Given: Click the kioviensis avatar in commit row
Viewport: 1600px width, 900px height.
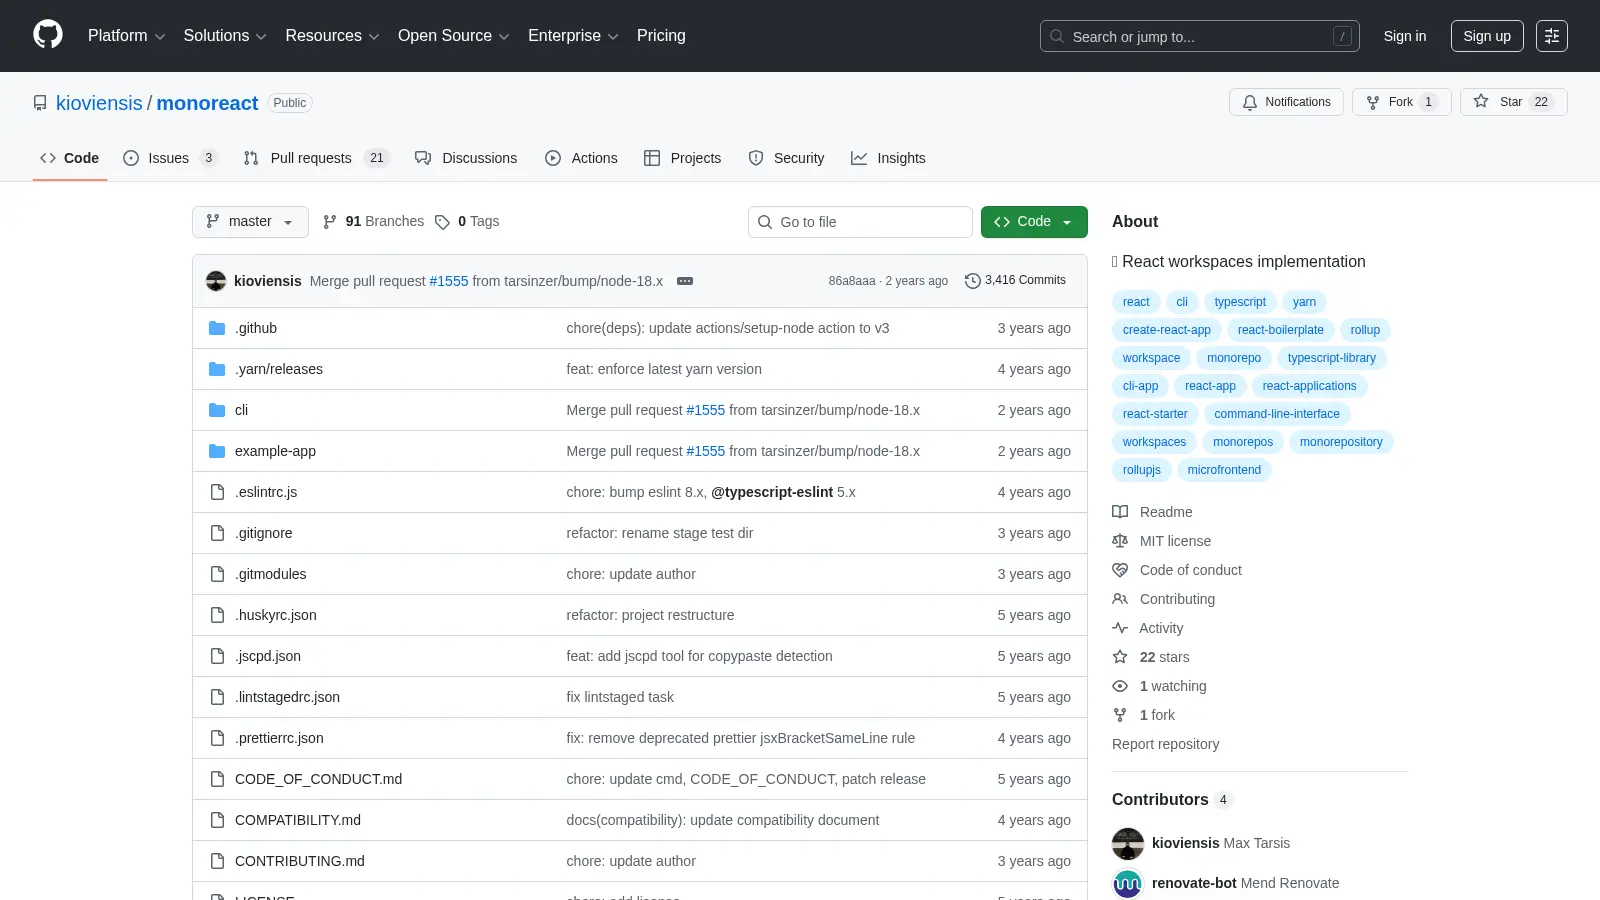Looking at the screenshot, I should 216,281.
